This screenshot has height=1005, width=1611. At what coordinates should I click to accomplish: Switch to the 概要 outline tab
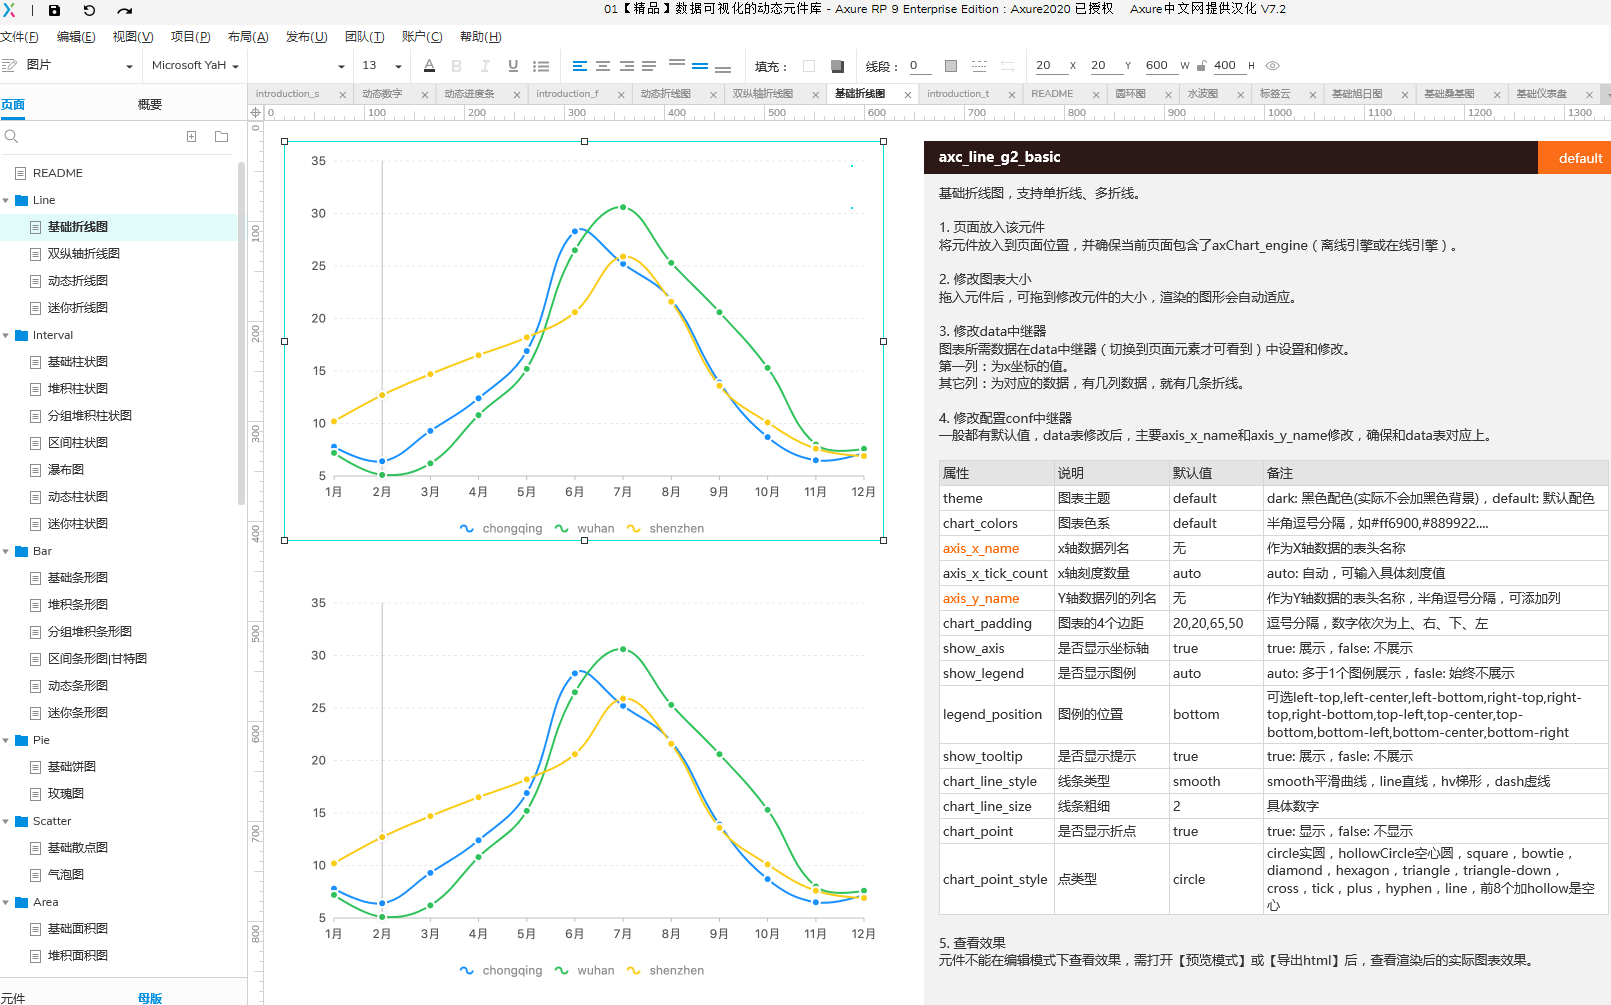(x=149, y=104)
